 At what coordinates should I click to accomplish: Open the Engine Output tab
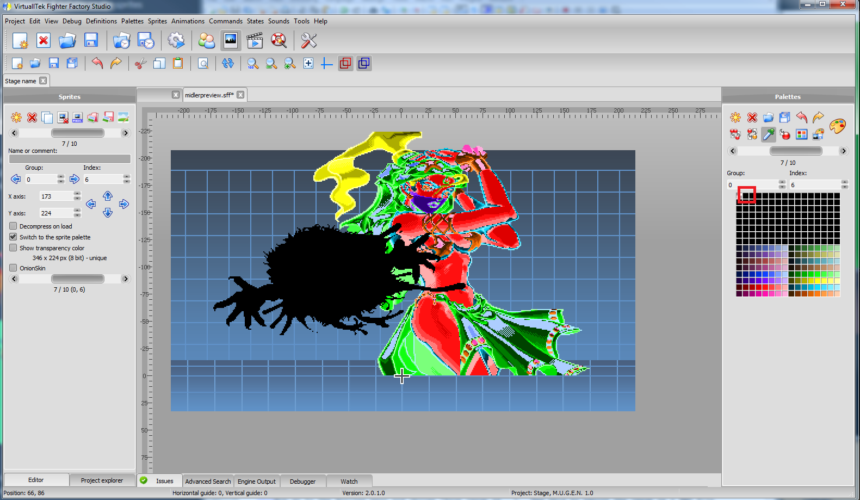pos(256,481)
